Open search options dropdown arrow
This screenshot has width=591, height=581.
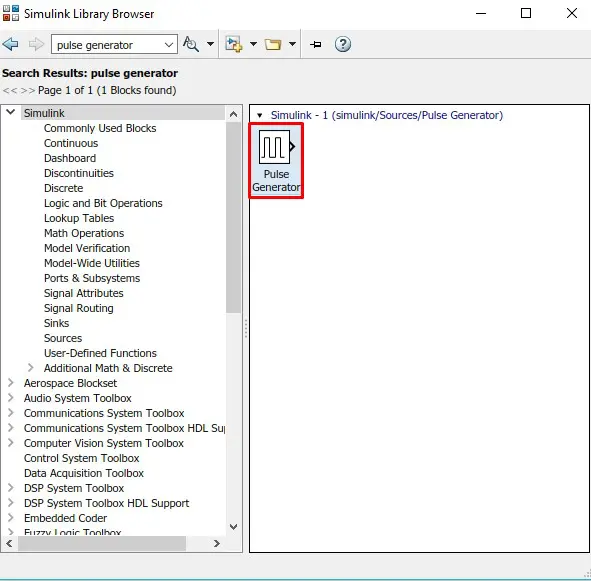click(210, 44)
